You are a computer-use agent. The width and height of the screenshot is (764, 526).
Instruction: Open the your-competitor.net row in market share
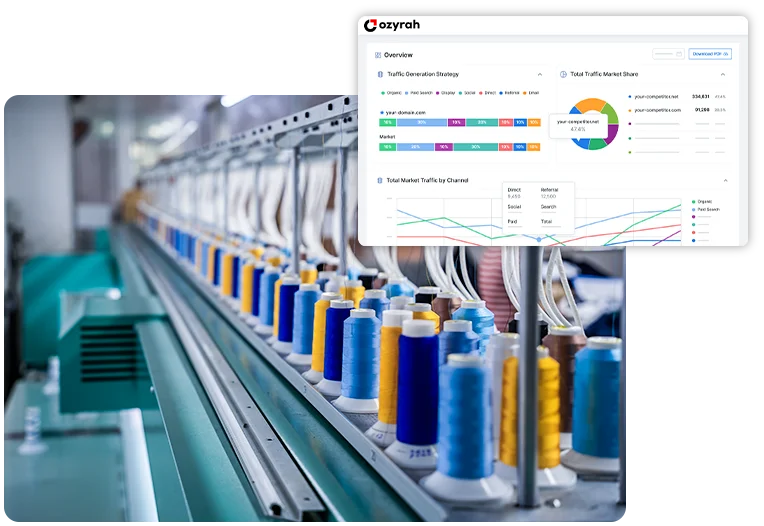pyautogui.click(x=655, y=97)
